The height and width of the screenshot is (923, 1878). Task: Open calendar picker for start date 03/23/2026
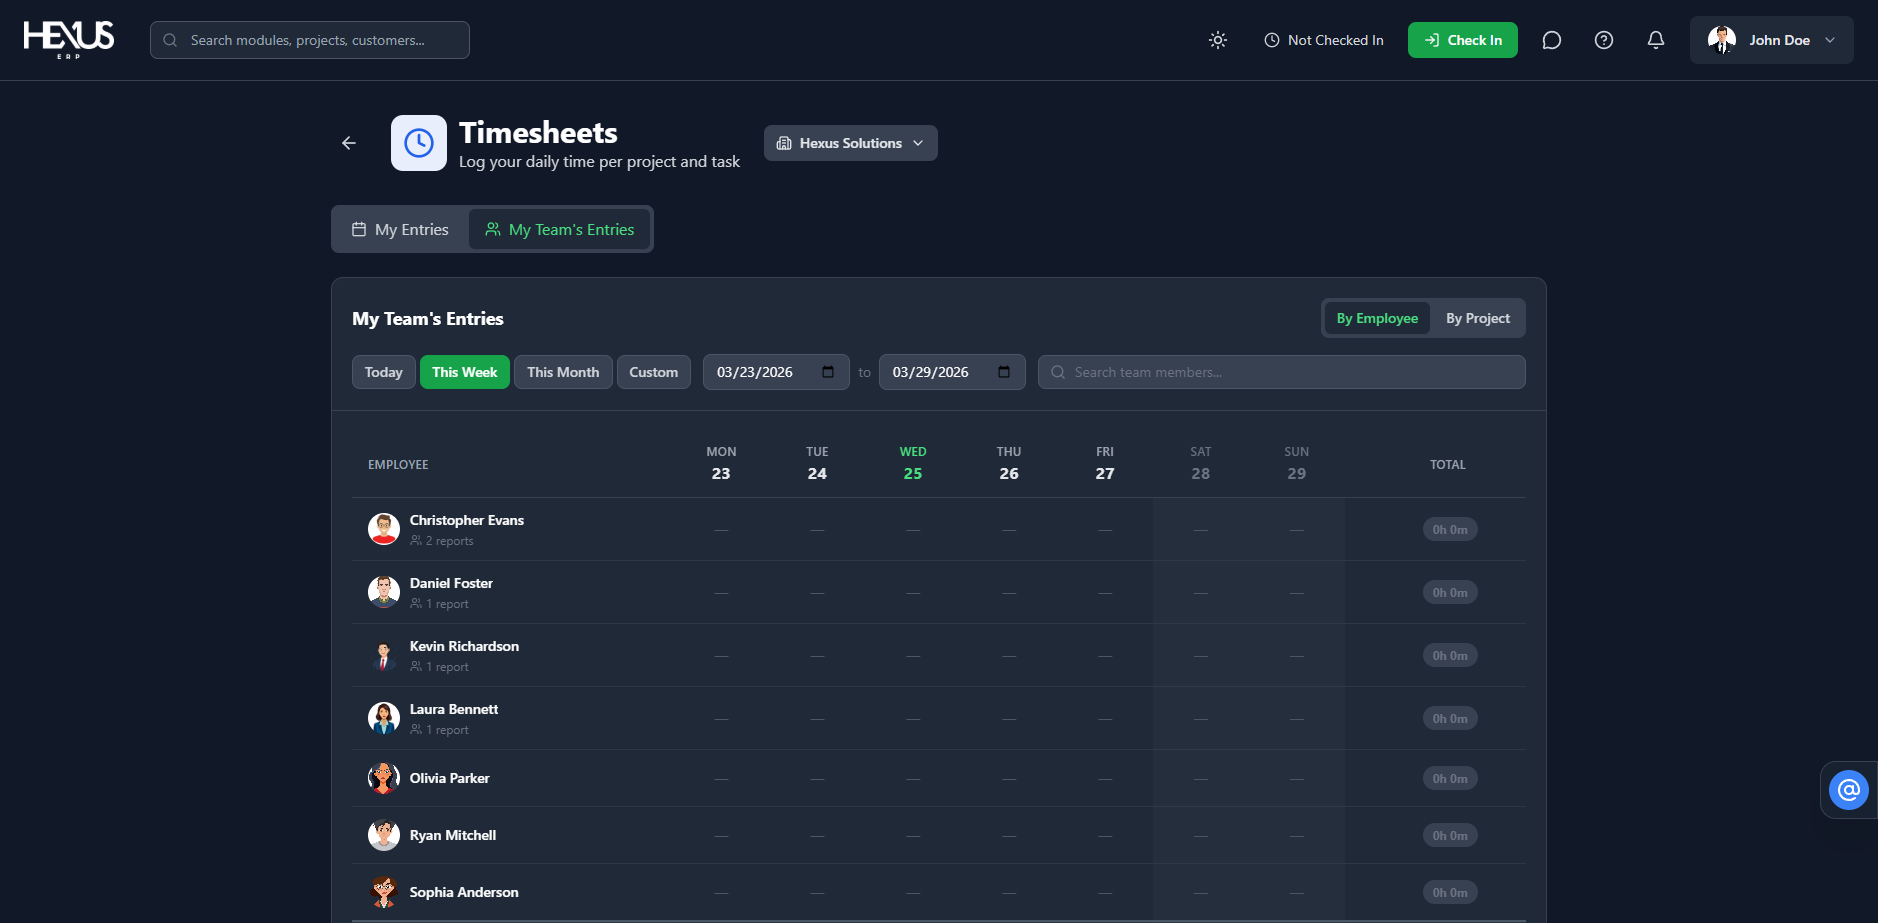[x=828, y=372]
